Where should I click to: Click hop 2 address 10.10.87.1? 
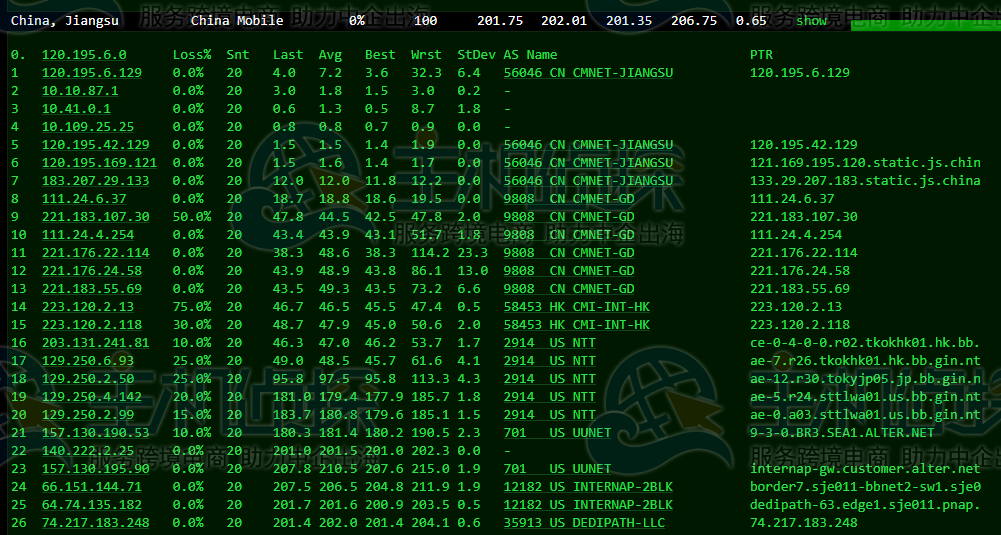point(80,91)
